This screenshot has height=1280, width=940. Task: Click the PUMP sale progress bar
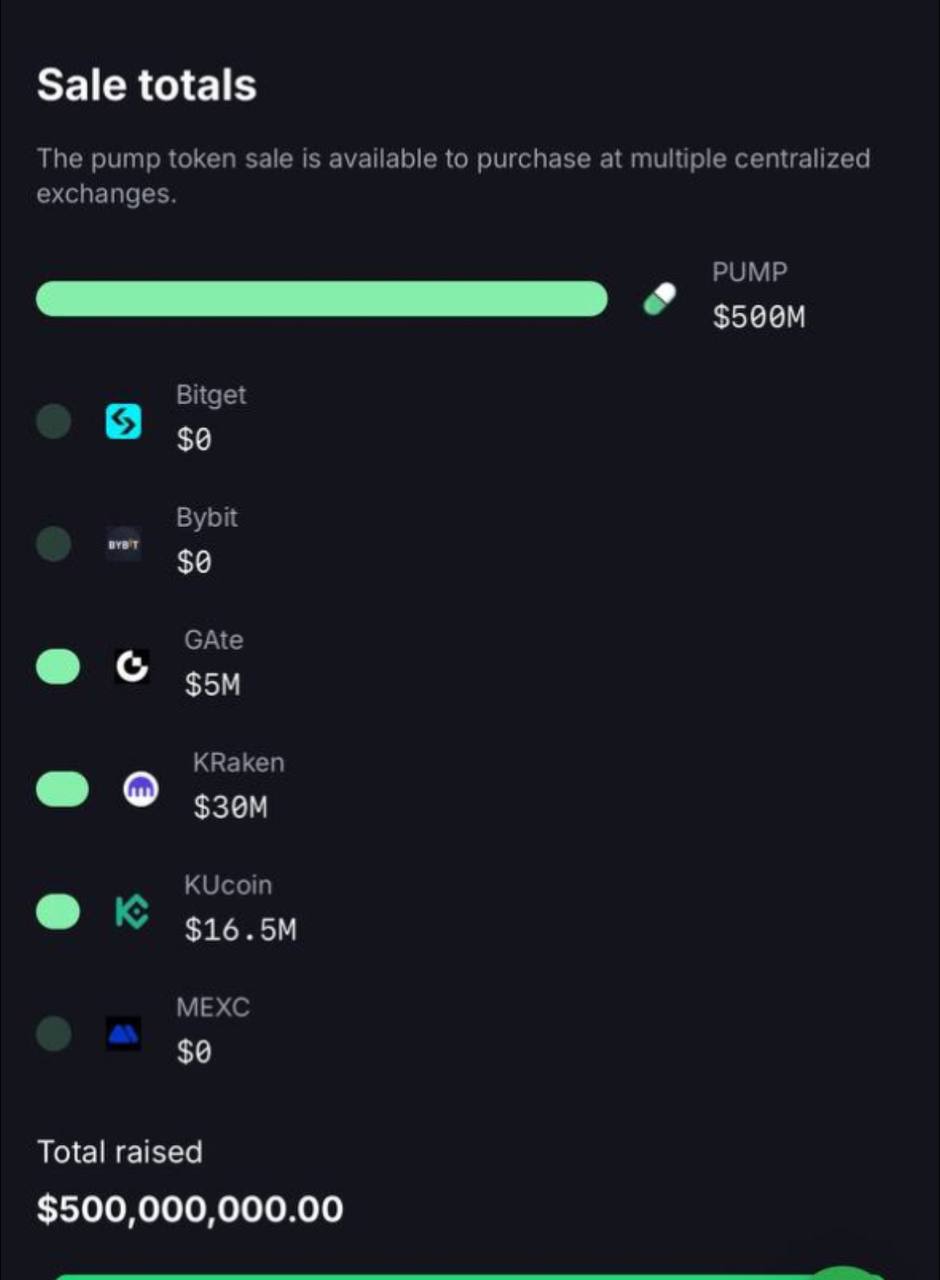tap(322, 299)
